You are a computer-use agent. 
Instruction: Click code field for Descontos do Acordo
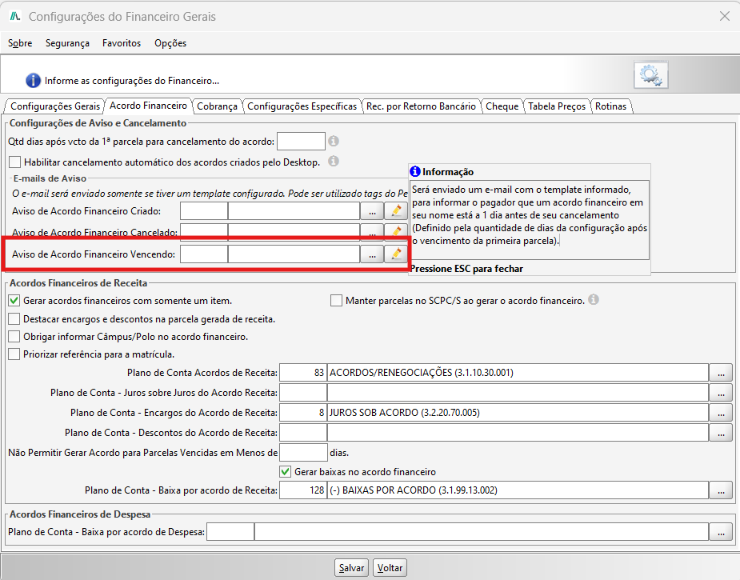tap(303, 432)
